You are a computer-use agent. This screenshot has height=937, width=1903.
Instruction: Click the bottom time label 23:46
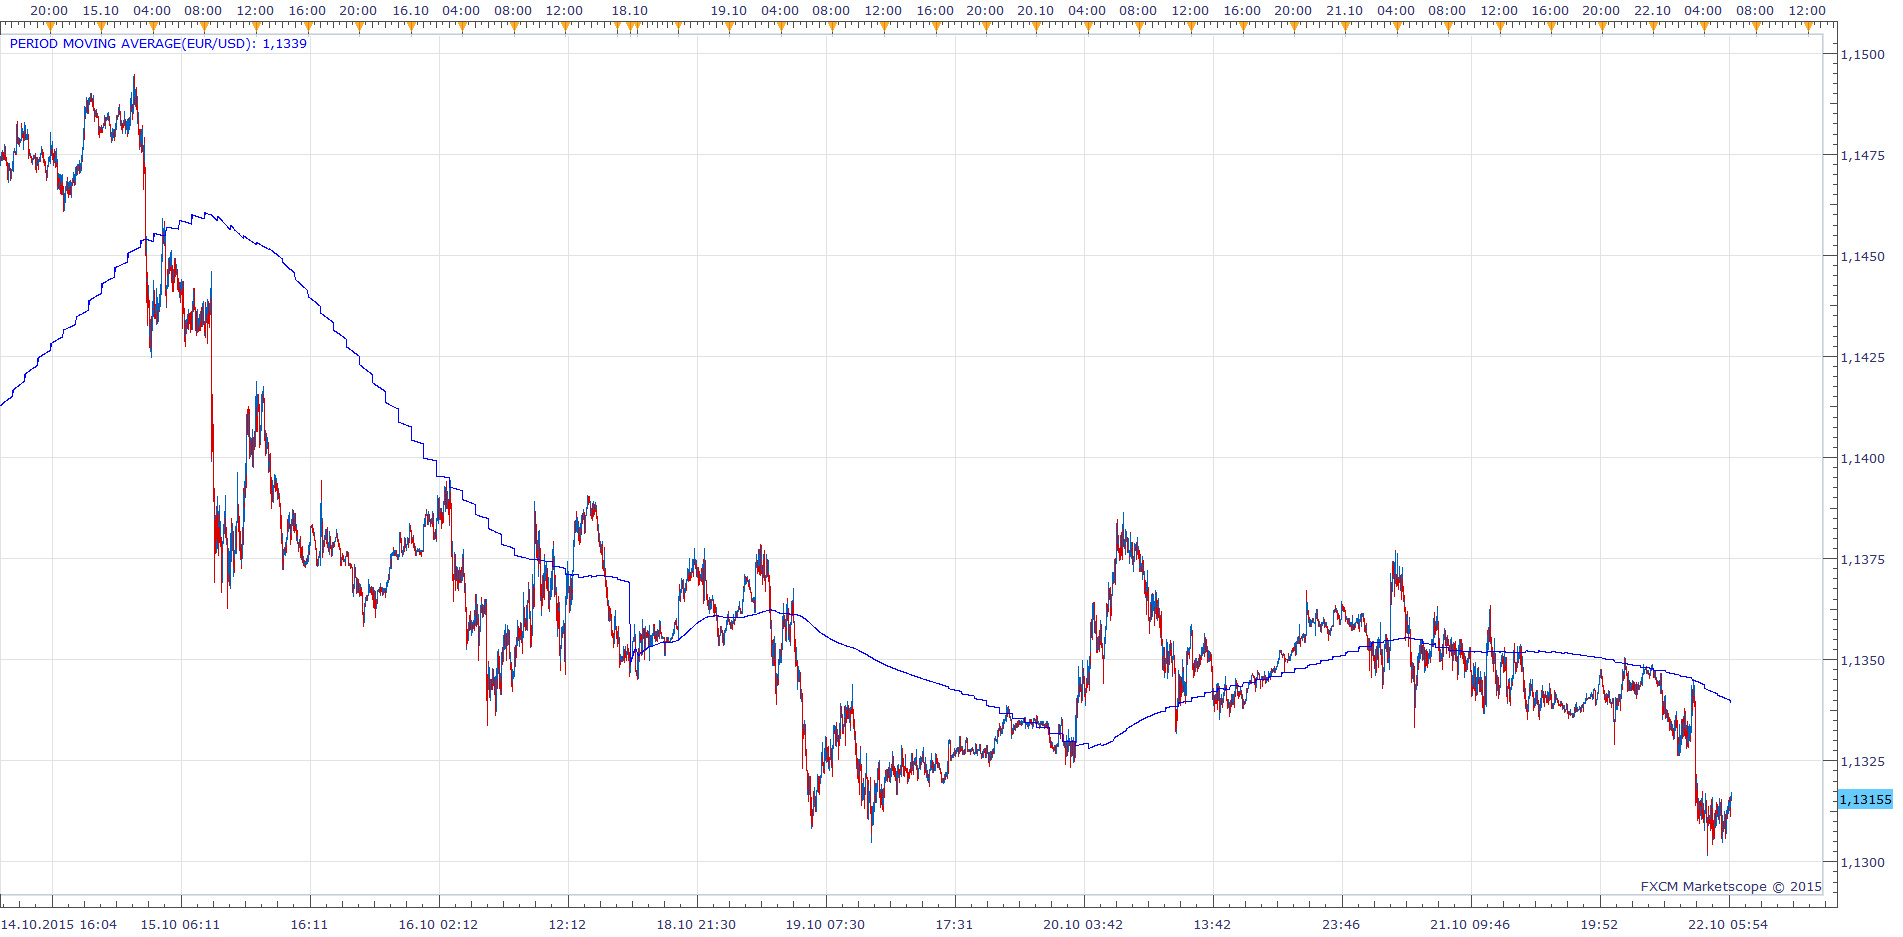[1341, 924]
